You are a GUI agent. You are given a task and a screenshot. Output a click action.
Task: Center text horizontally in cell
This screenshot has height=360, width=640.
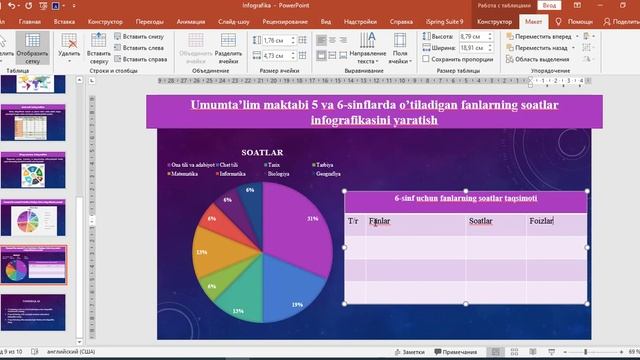(332, 40)
